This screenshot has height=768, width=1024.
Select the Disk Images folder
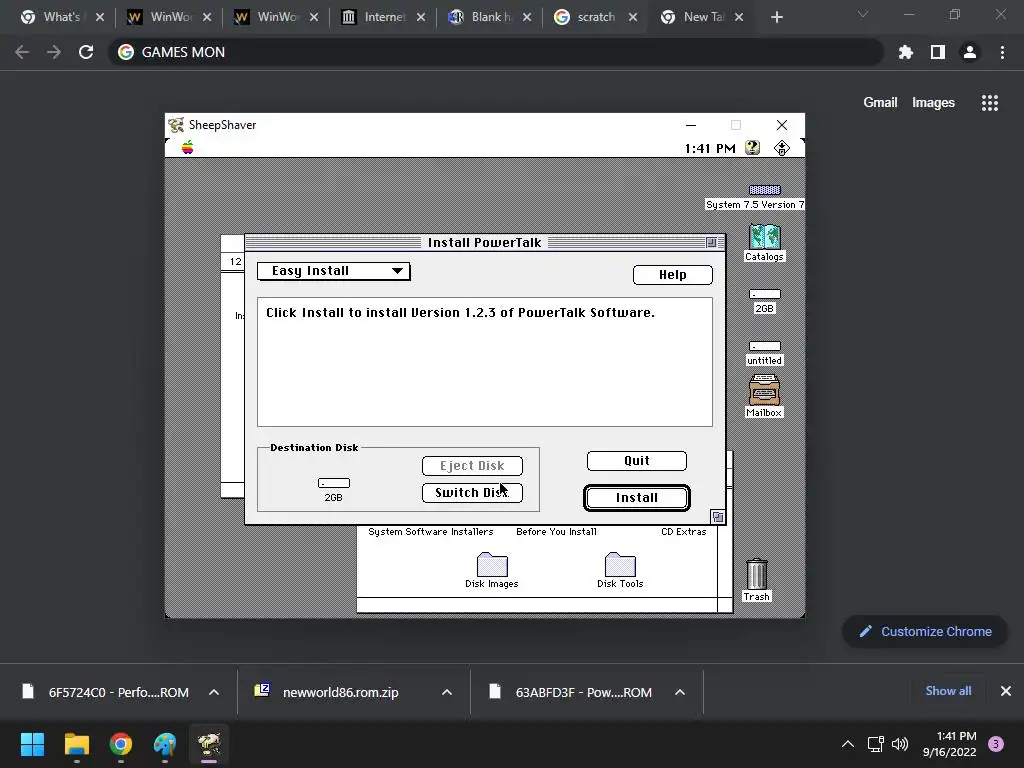tap(492, 564)
